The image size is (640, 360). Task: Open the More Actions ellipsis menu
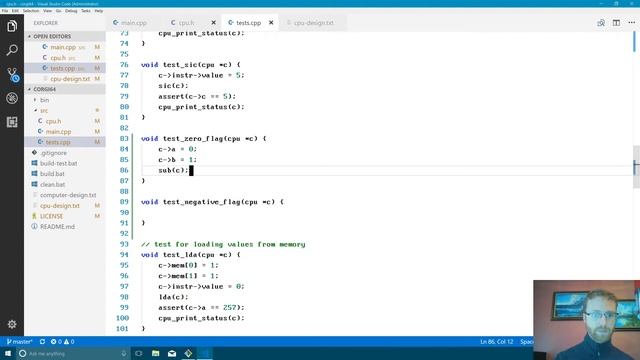631,23
